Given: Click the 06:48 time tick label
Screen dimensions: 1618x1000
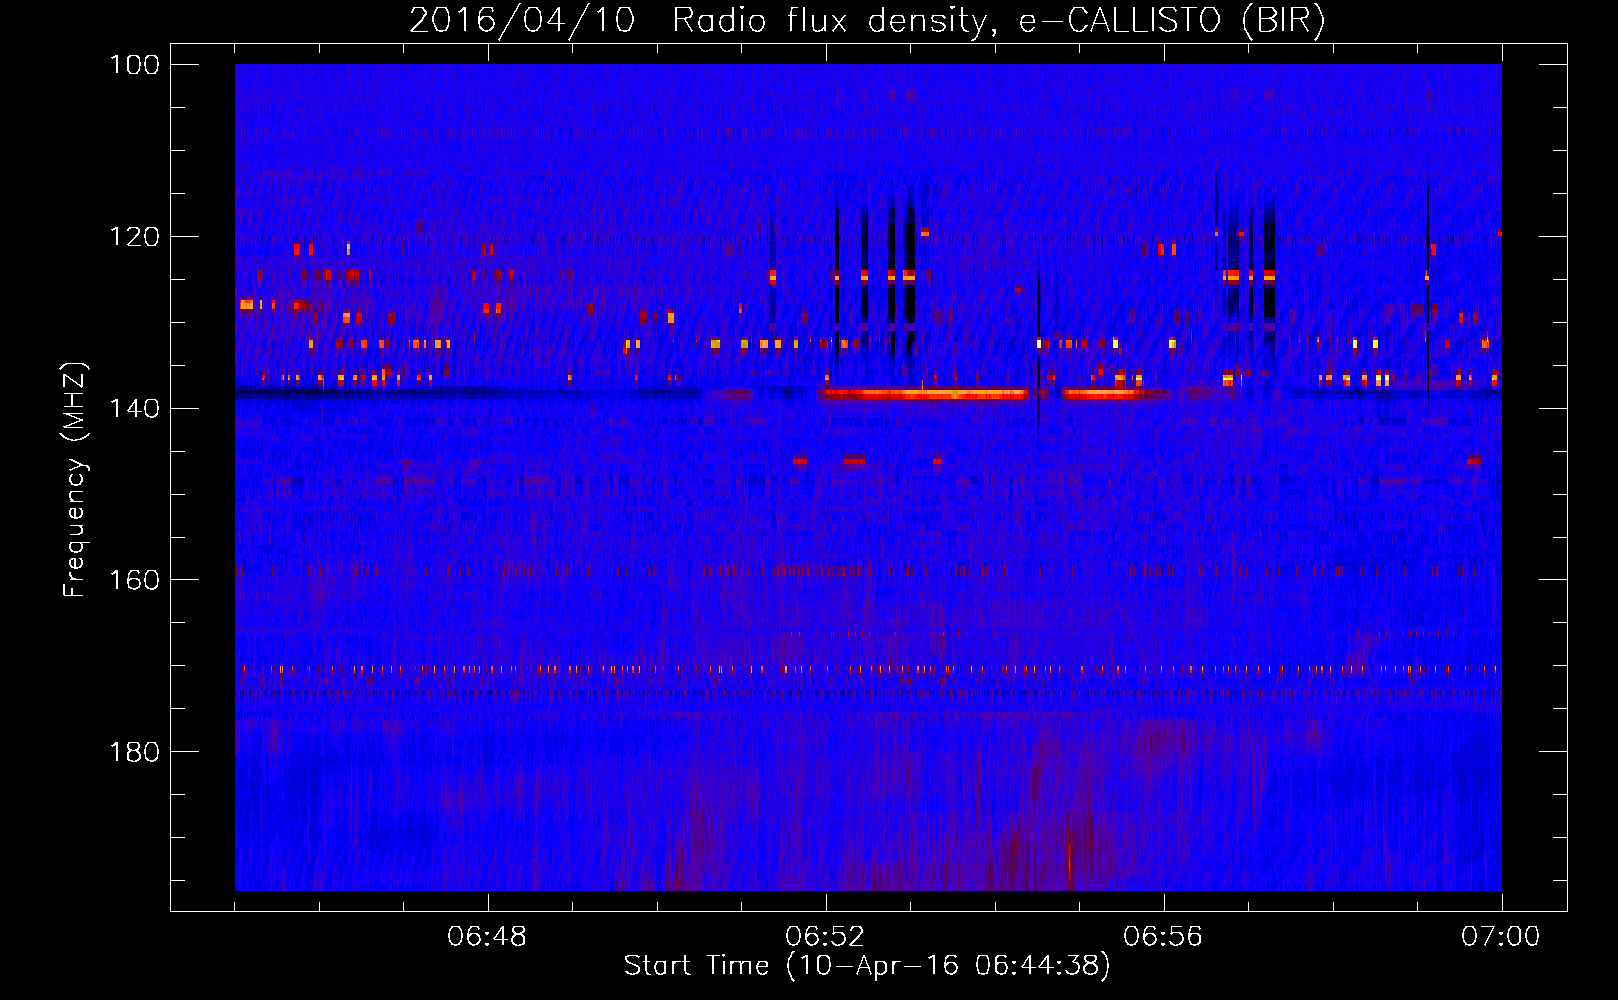Looking at the screenshot, I should 487,937.
